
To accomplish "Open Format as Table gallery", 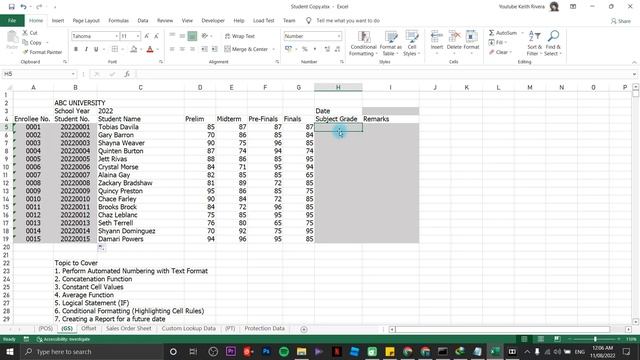I will (x=391, y=43).
